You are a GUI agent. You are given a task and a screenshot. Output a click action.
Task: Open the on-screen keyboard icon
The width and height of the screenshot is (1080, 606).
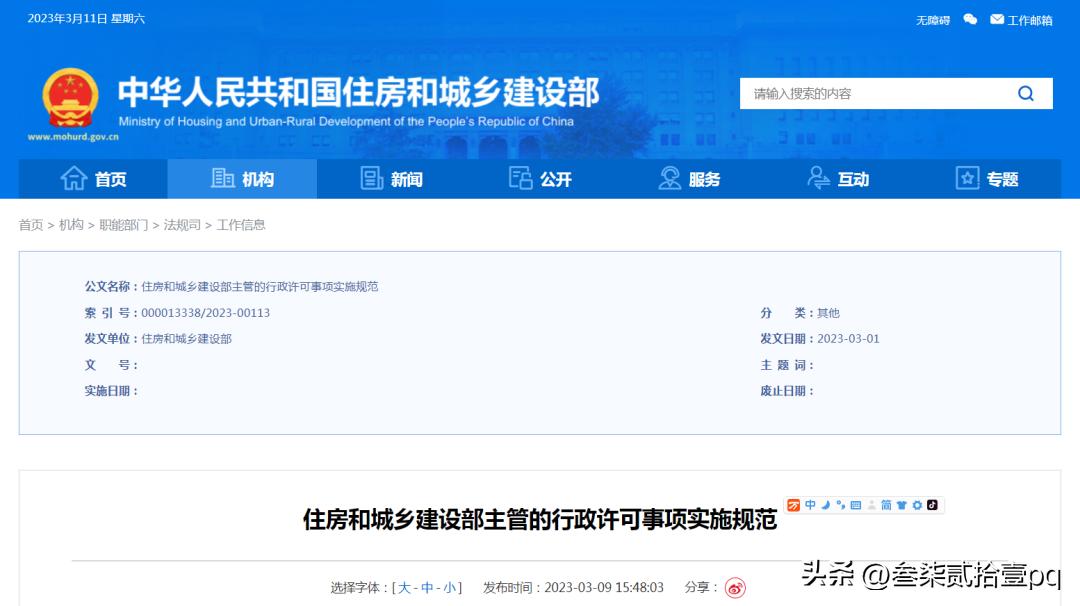coord(856,505)
